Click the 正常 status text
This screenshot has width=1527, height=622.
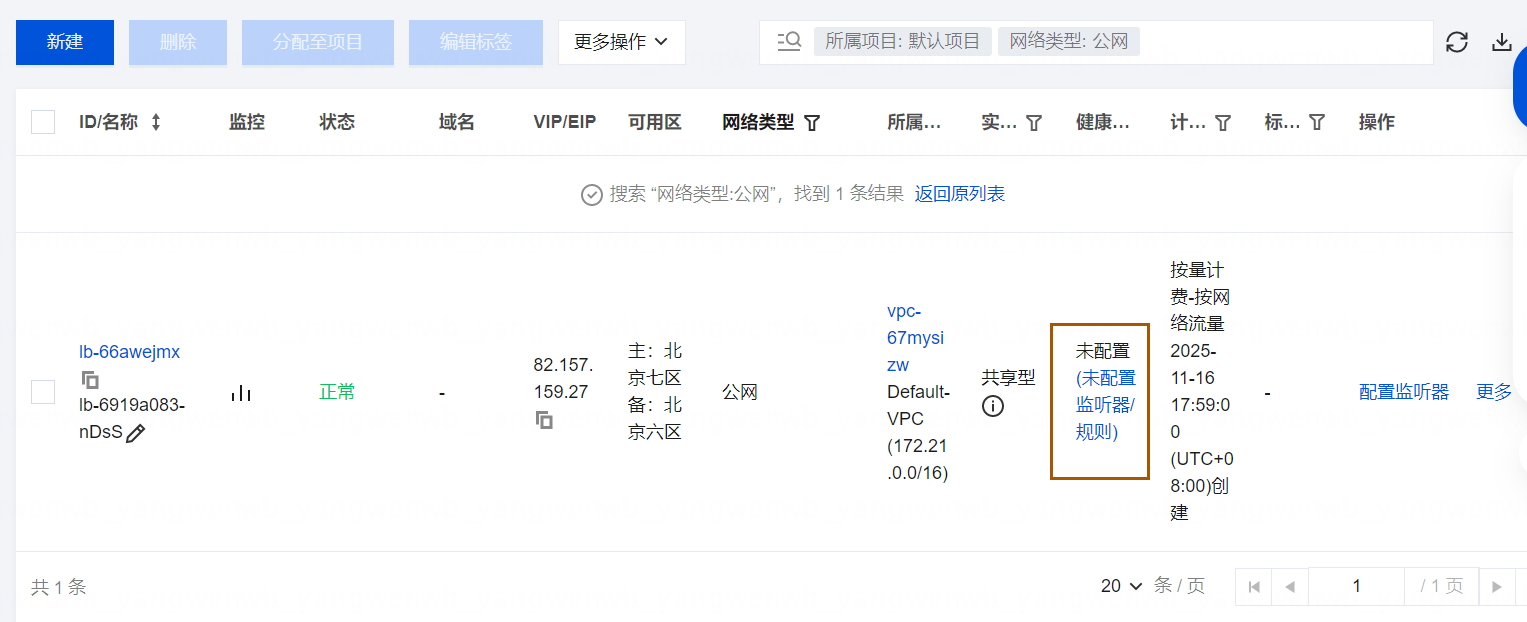(x=337, y=392)
